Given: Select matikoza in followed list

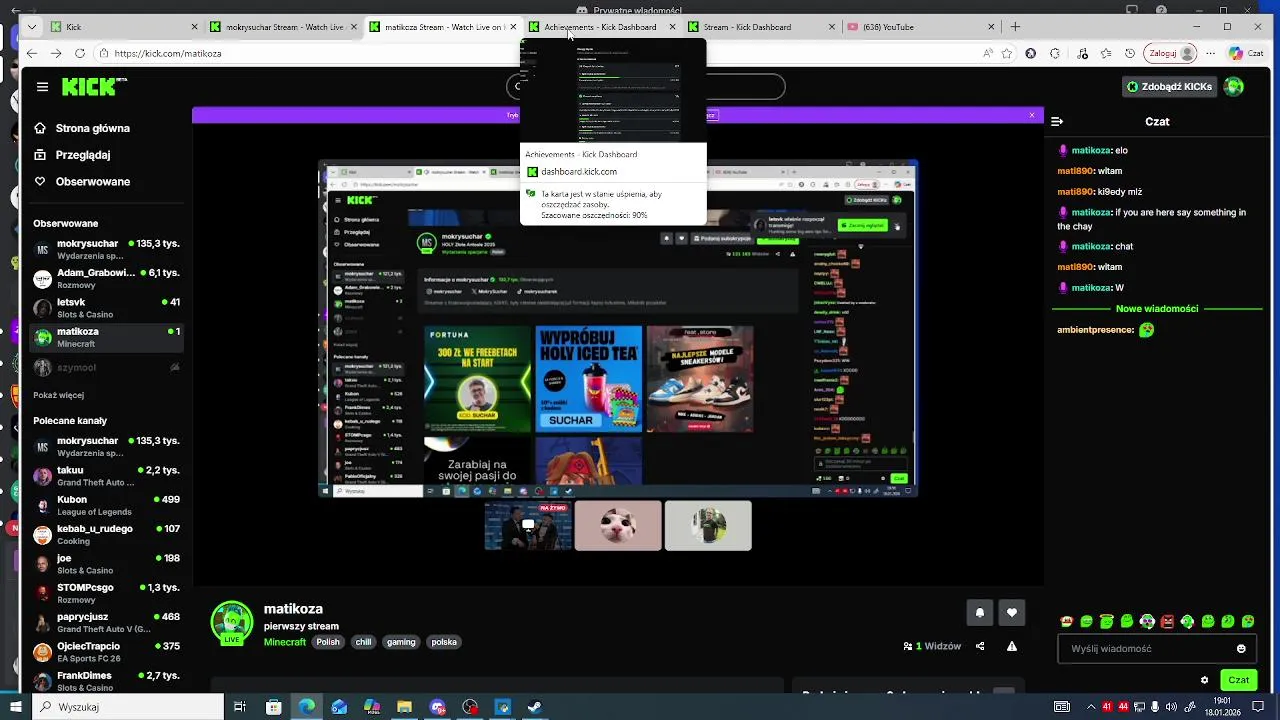Looking at the screenshot, I should (105, 337).
